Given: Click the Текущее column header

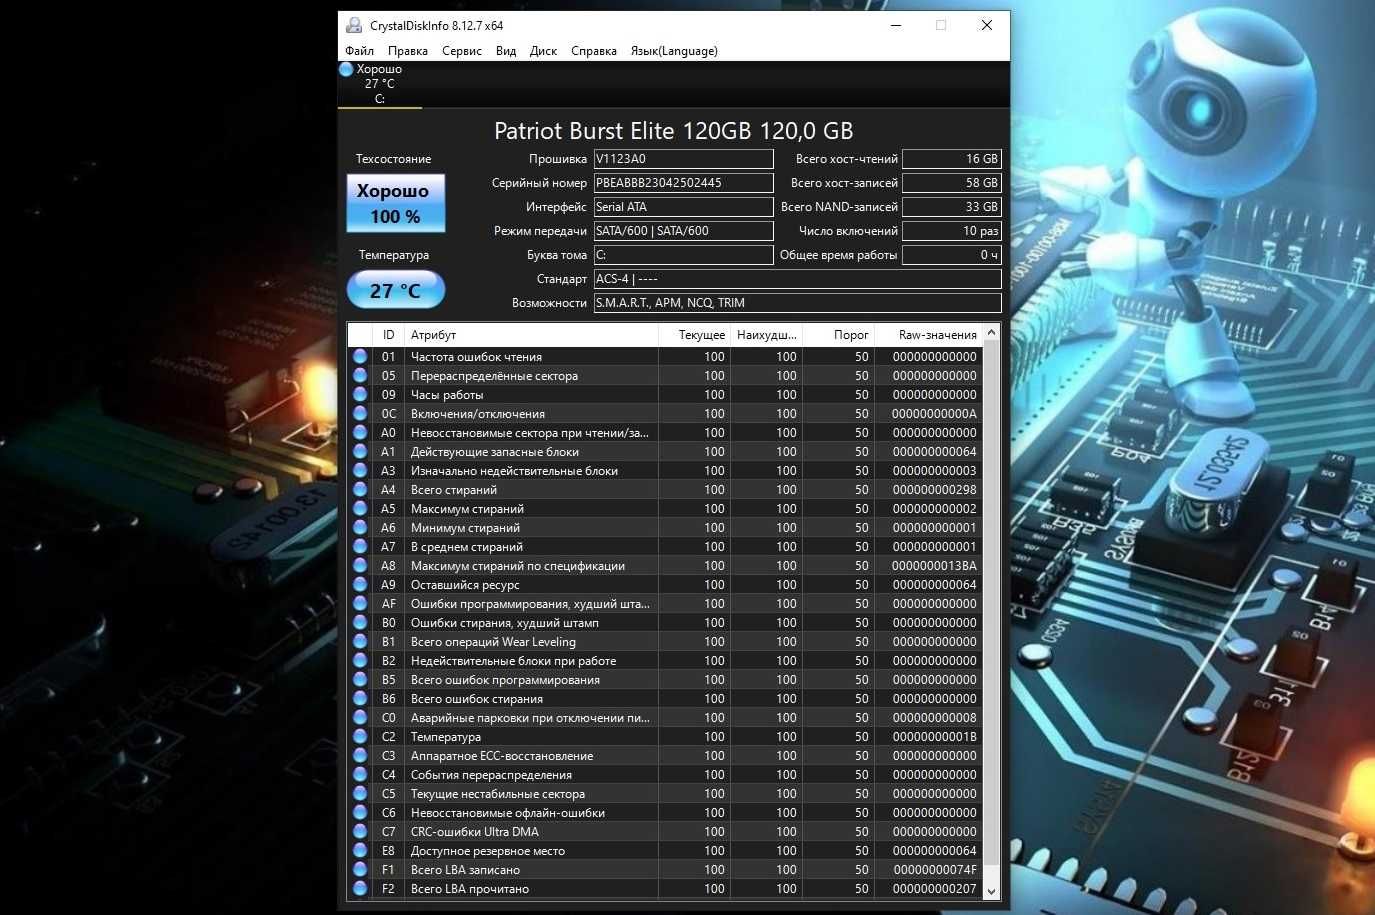Looking at the screenshot, I should coord(695,335).
